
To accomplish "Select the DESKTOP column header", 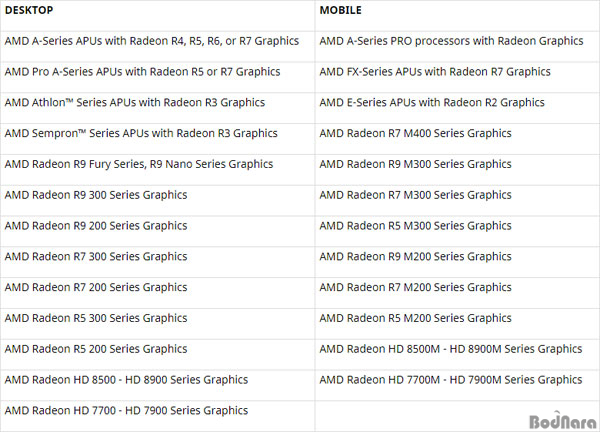I will coord(29,10).
